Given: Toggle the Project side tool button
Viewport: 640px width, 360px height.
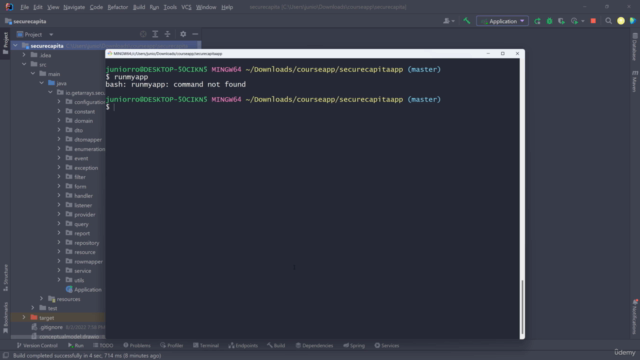Looking at the screenshot, I should coord(5,43).
